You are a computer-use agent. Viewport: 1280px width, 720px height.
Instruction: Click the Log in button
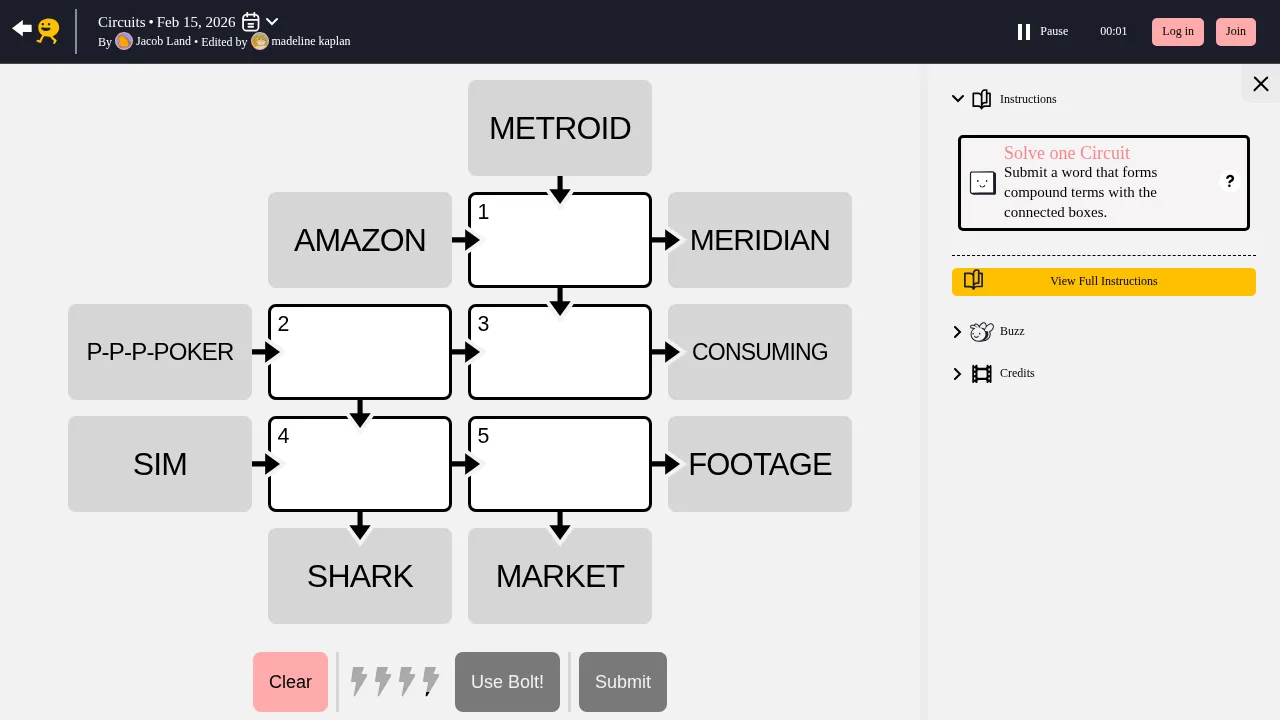tap(1177, 32)
